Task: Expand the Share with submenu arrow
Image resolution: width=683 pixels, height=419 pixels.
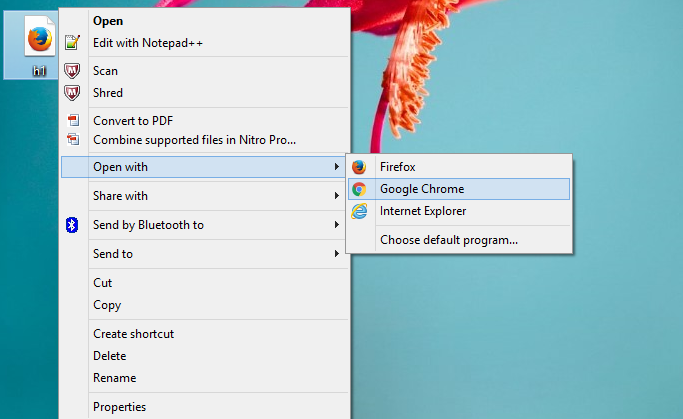Action: tap(337, 196)
